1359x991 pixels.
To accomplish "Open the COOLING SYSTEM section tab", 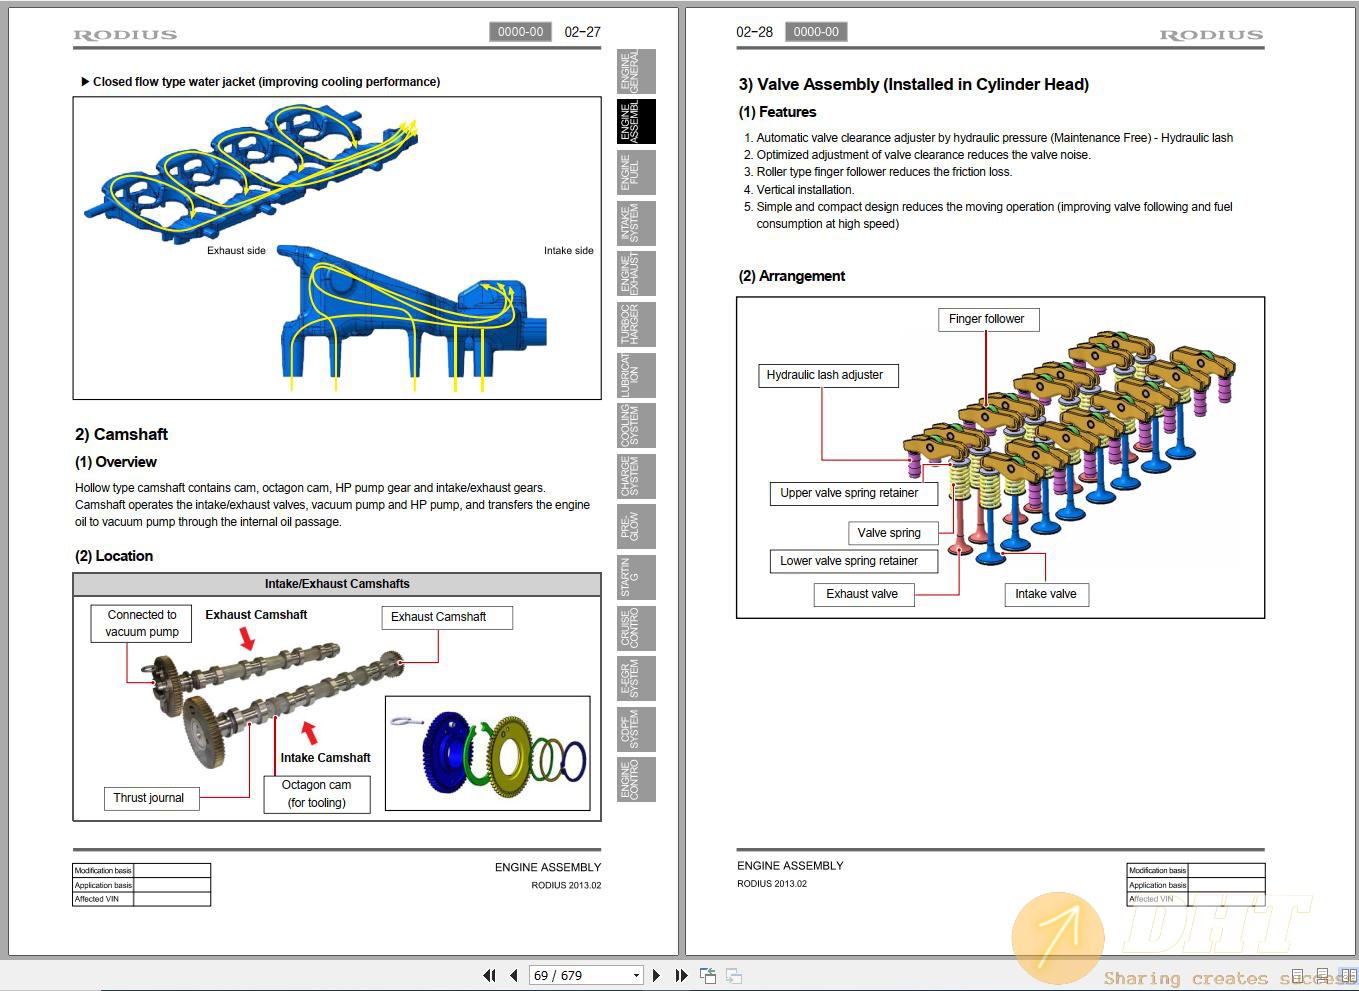I will (x=636, y=425).
